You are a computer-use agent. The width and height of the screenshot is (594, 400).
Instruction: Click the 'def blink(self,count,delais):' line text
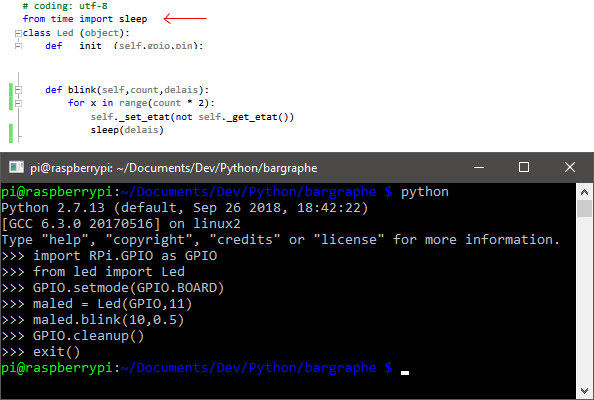coord(127,90)
